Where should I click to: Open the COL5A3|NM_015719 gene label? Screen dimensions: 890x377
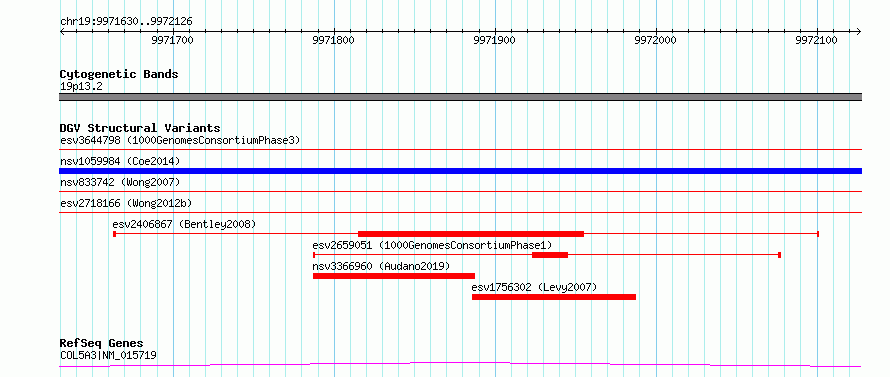[x=108, y=355]
